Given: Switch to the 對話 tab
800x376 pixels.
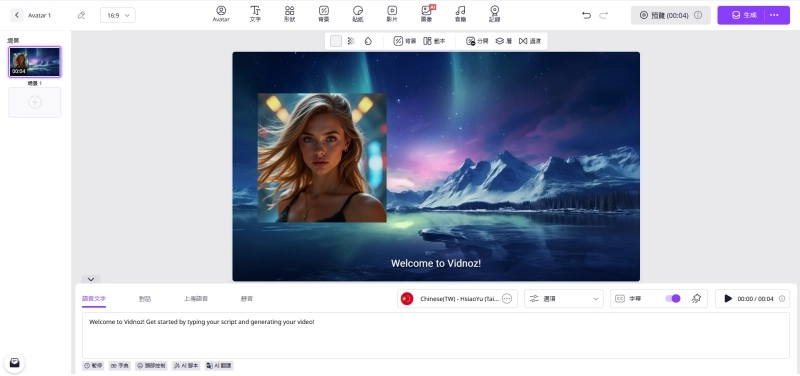Looking at the screenshot, I should (x=145, y=298).
